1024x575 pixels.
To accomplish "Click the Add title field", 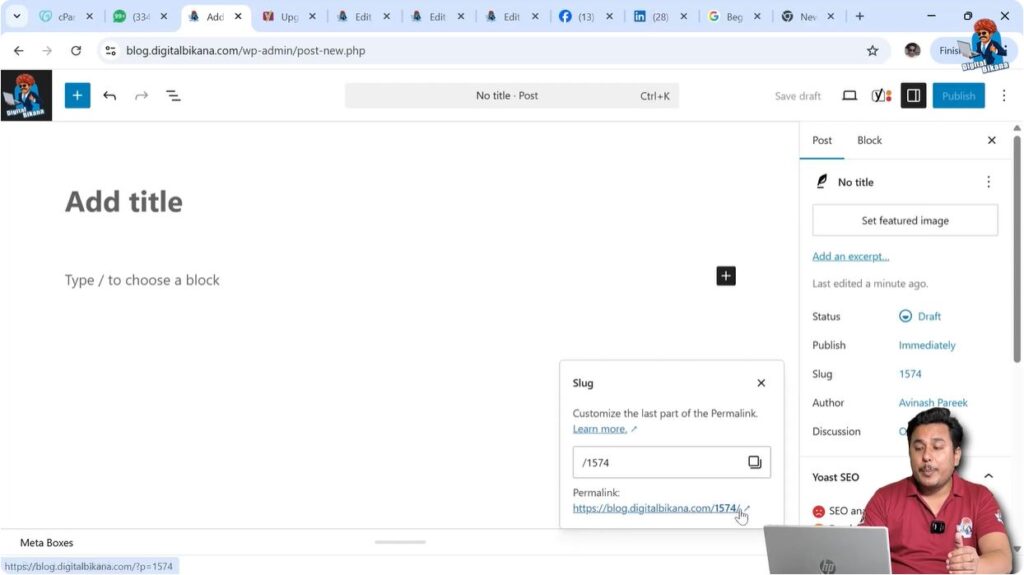I will [x=123, y=201].
